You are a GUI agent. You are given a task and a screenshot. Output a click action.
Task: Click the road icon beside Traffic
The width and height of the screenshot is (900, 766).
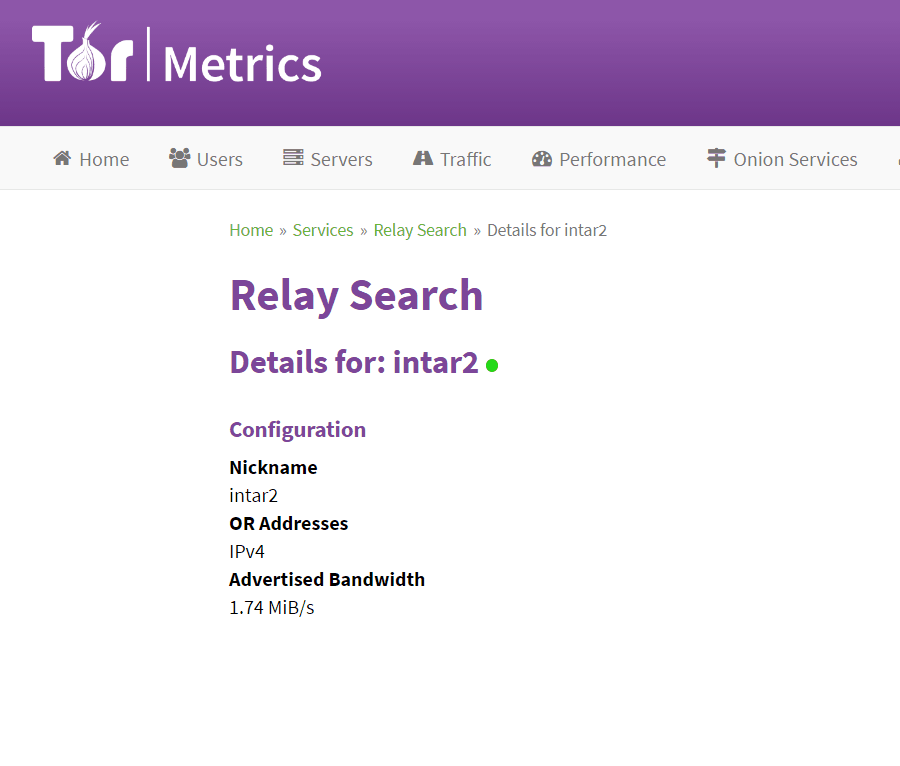point(423,158)
